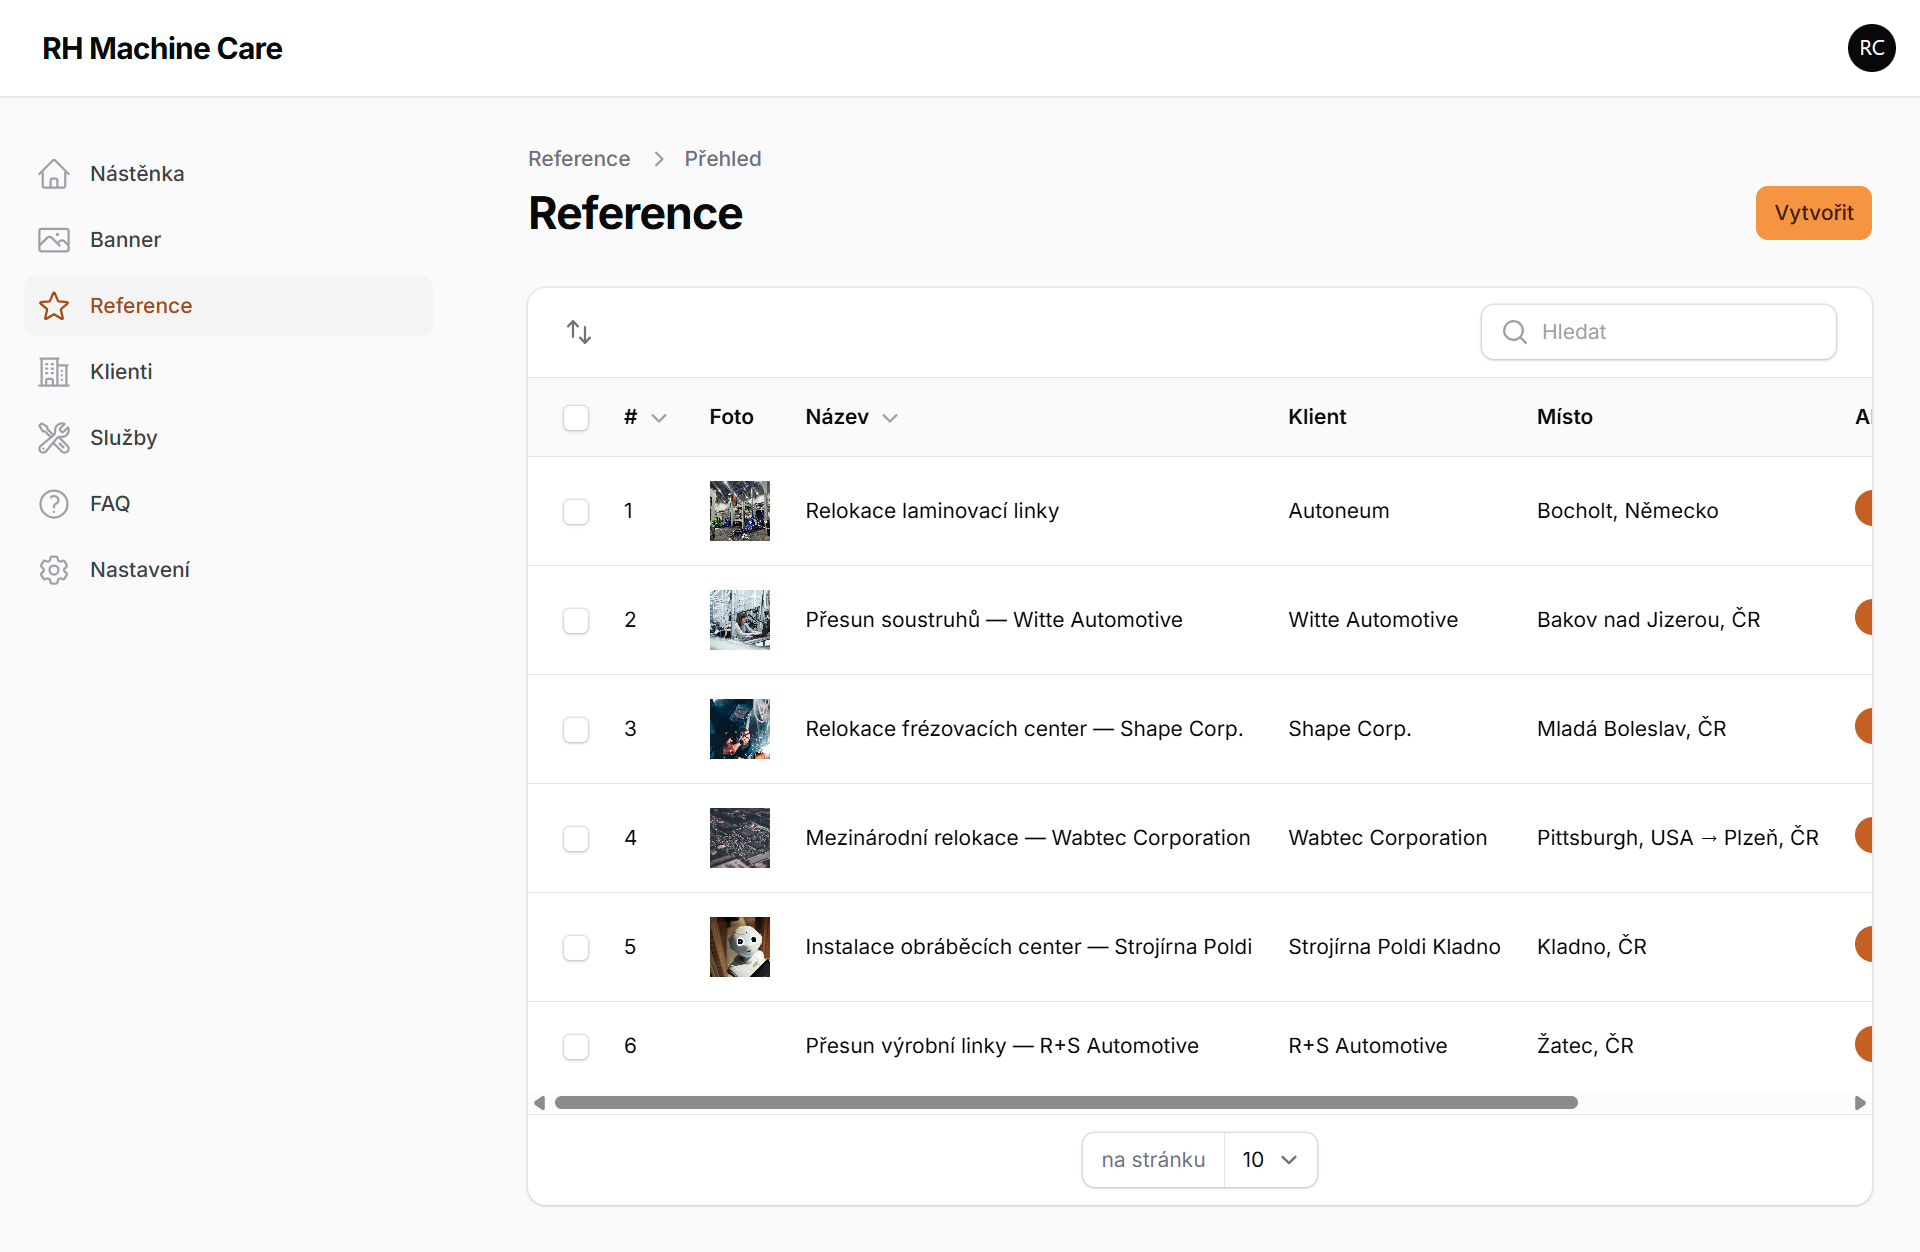1920x1252 pixels.
Task: Check the row 4 Wabtec Corporation checkbox
Action: [x=576, y=839]
